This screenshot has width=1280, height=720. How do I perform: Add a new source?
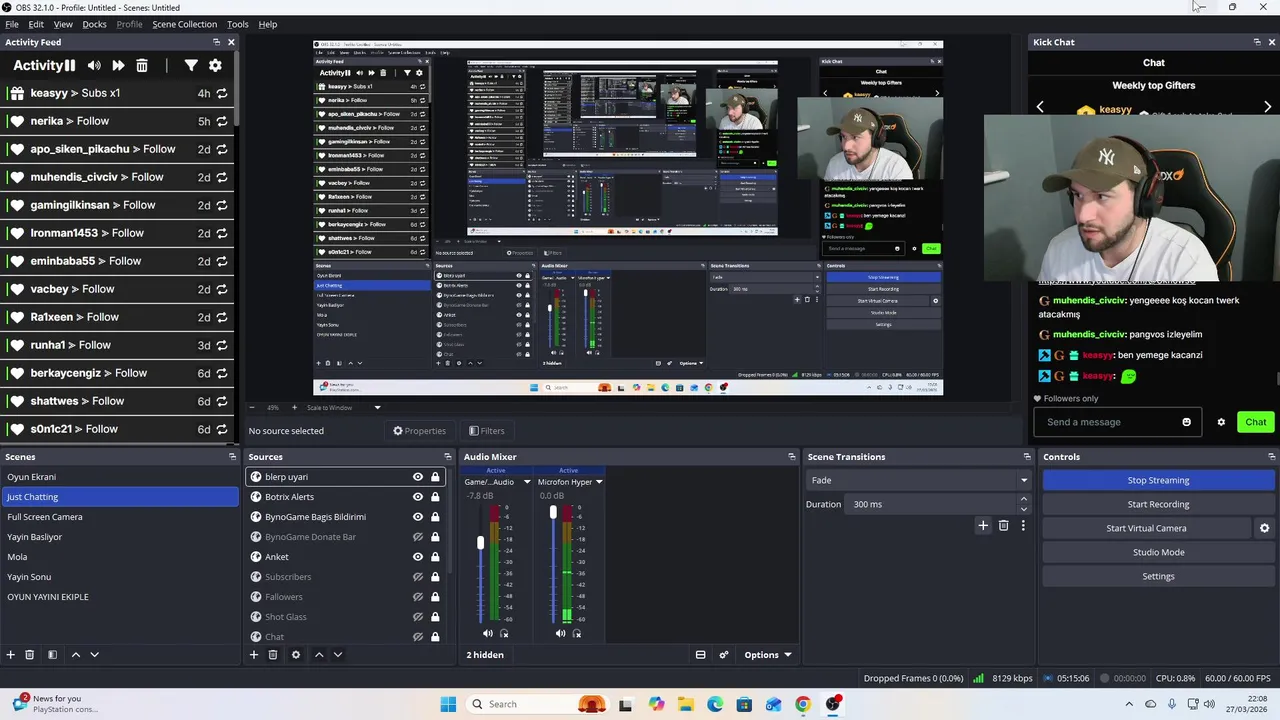click(x=254, y=655)
